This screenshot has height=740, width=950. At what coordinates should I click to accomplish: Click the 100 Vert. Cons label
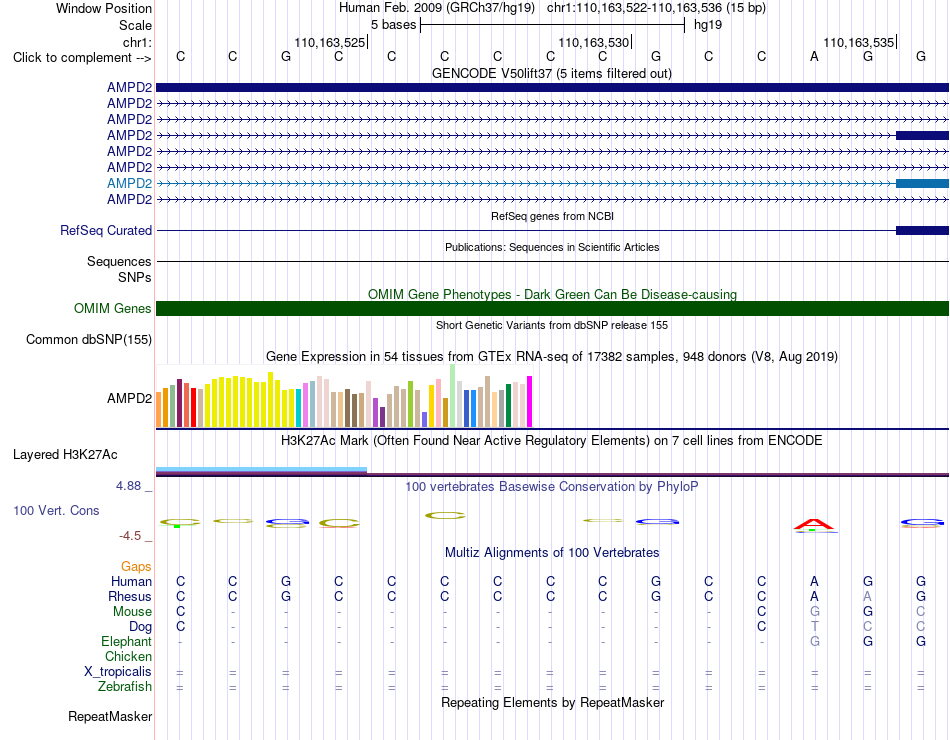click(x=56, y=510)
